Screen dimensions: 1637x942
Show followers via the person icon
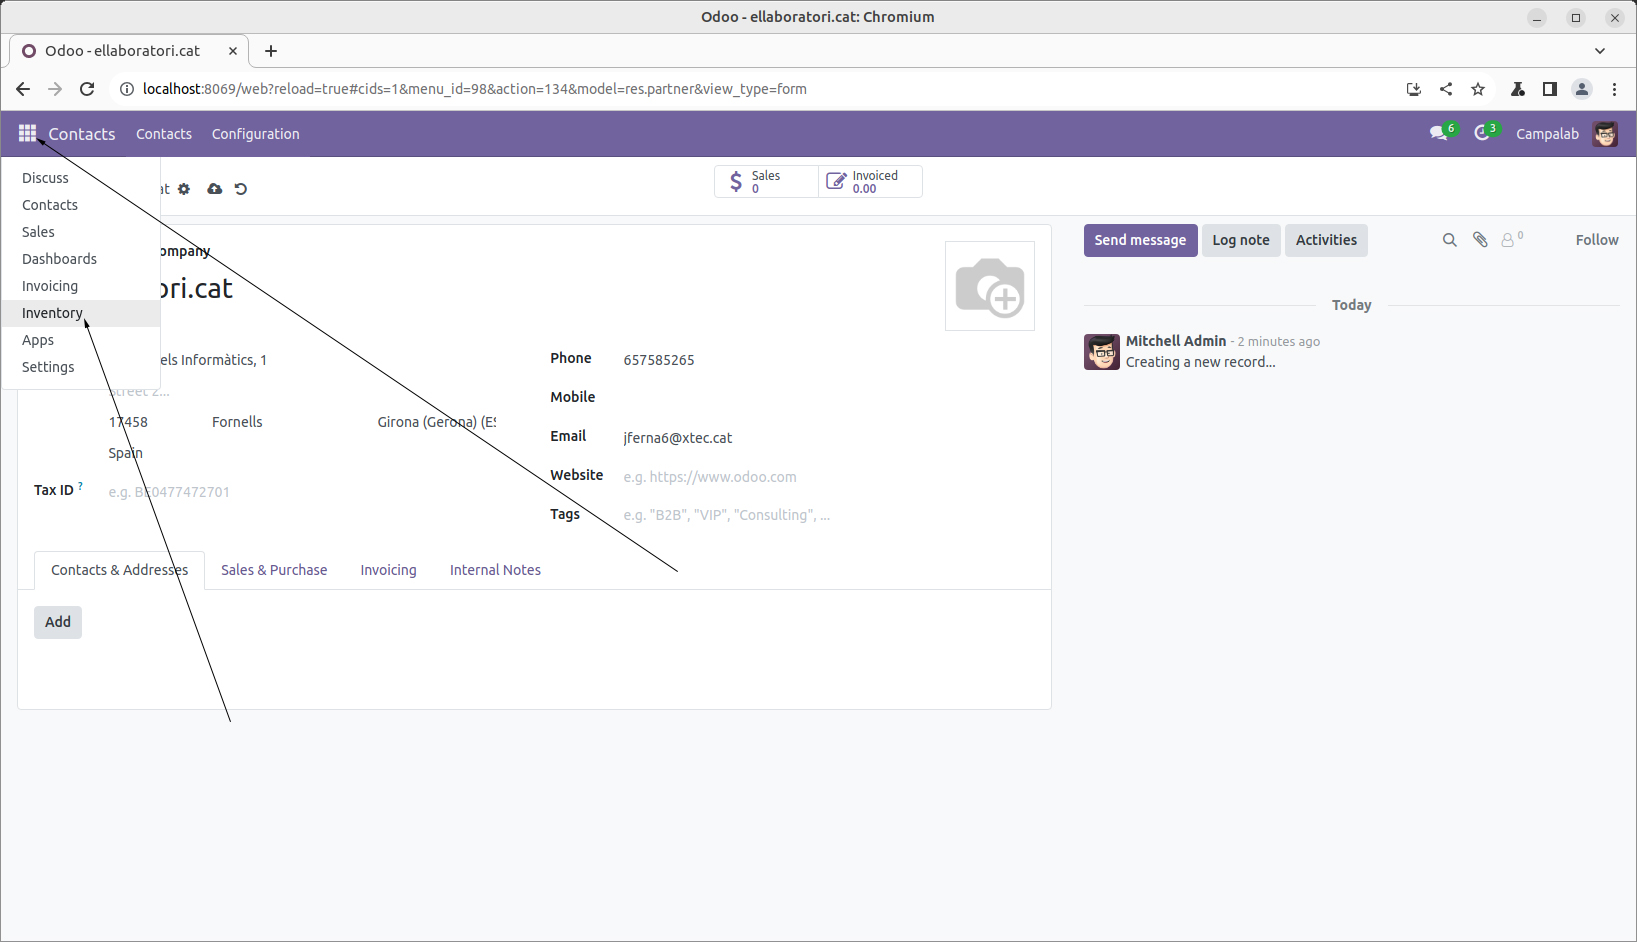click(x=1508, y=240)
